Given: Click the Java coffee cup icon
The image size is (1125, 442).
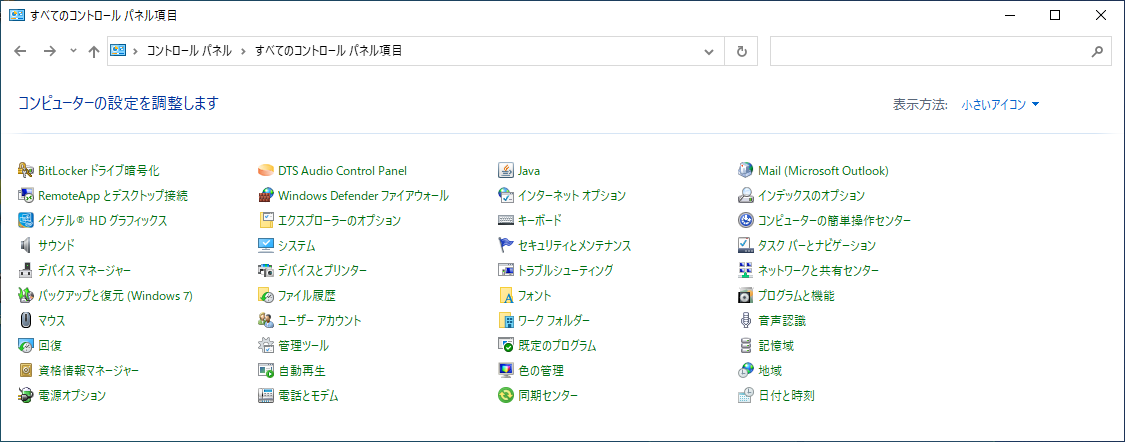Looking at the screenshot, I should click(x=507, y=171).
